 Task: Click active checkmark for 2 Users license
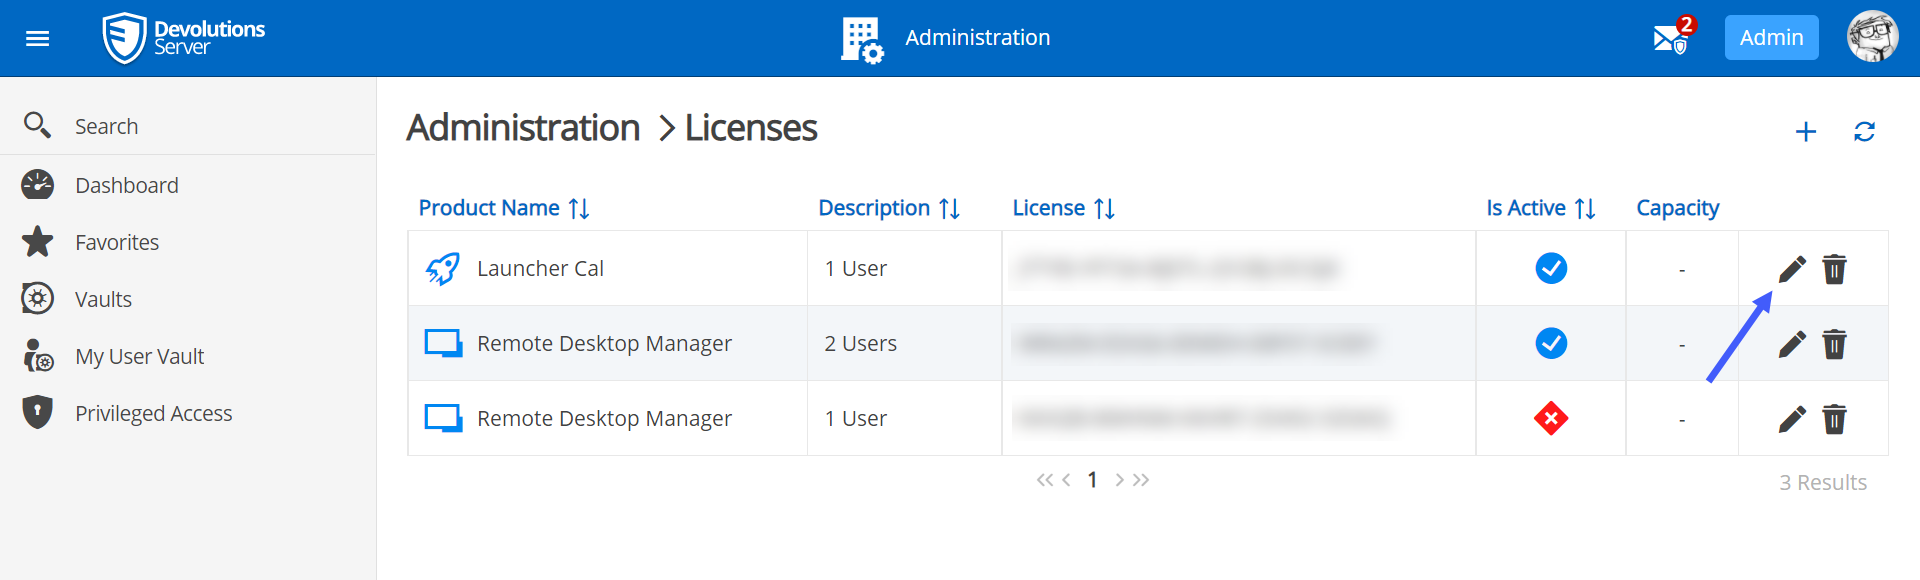click(1551, 343)
